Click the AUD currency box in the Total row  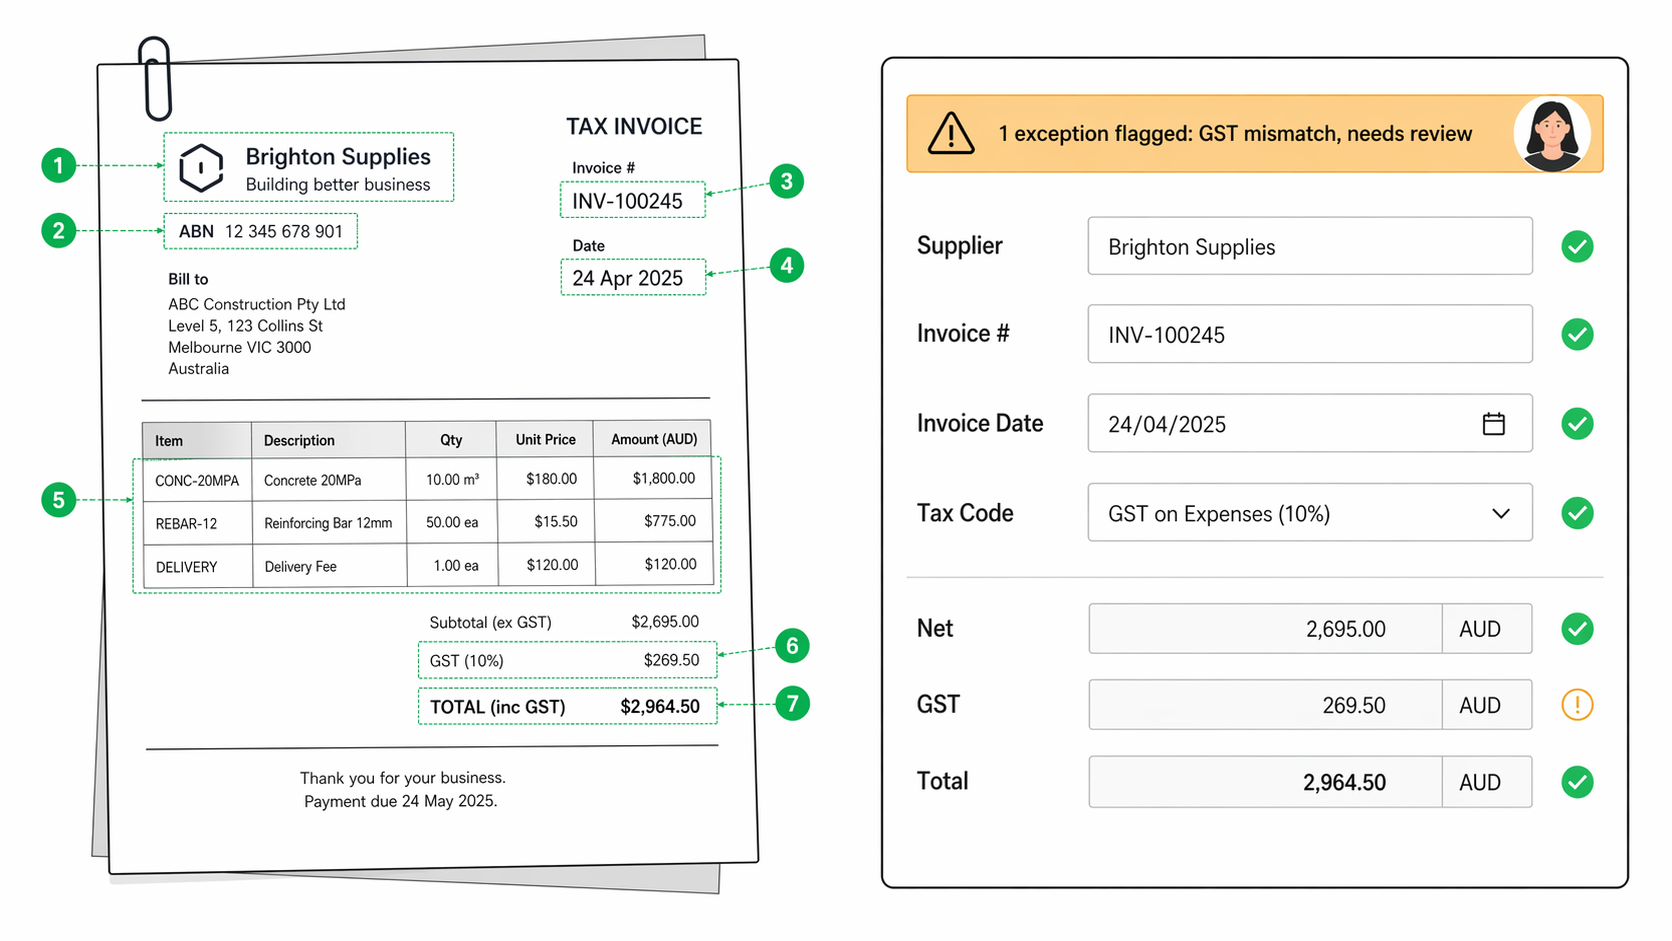click(1487, 782)
